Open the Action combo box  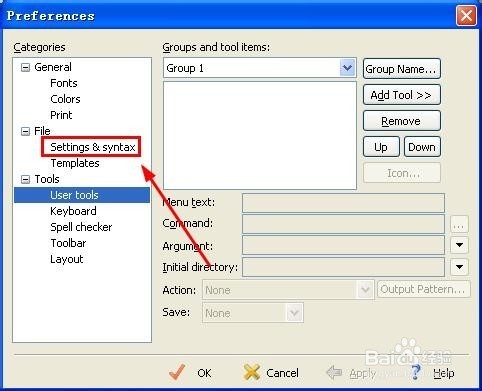288,290
